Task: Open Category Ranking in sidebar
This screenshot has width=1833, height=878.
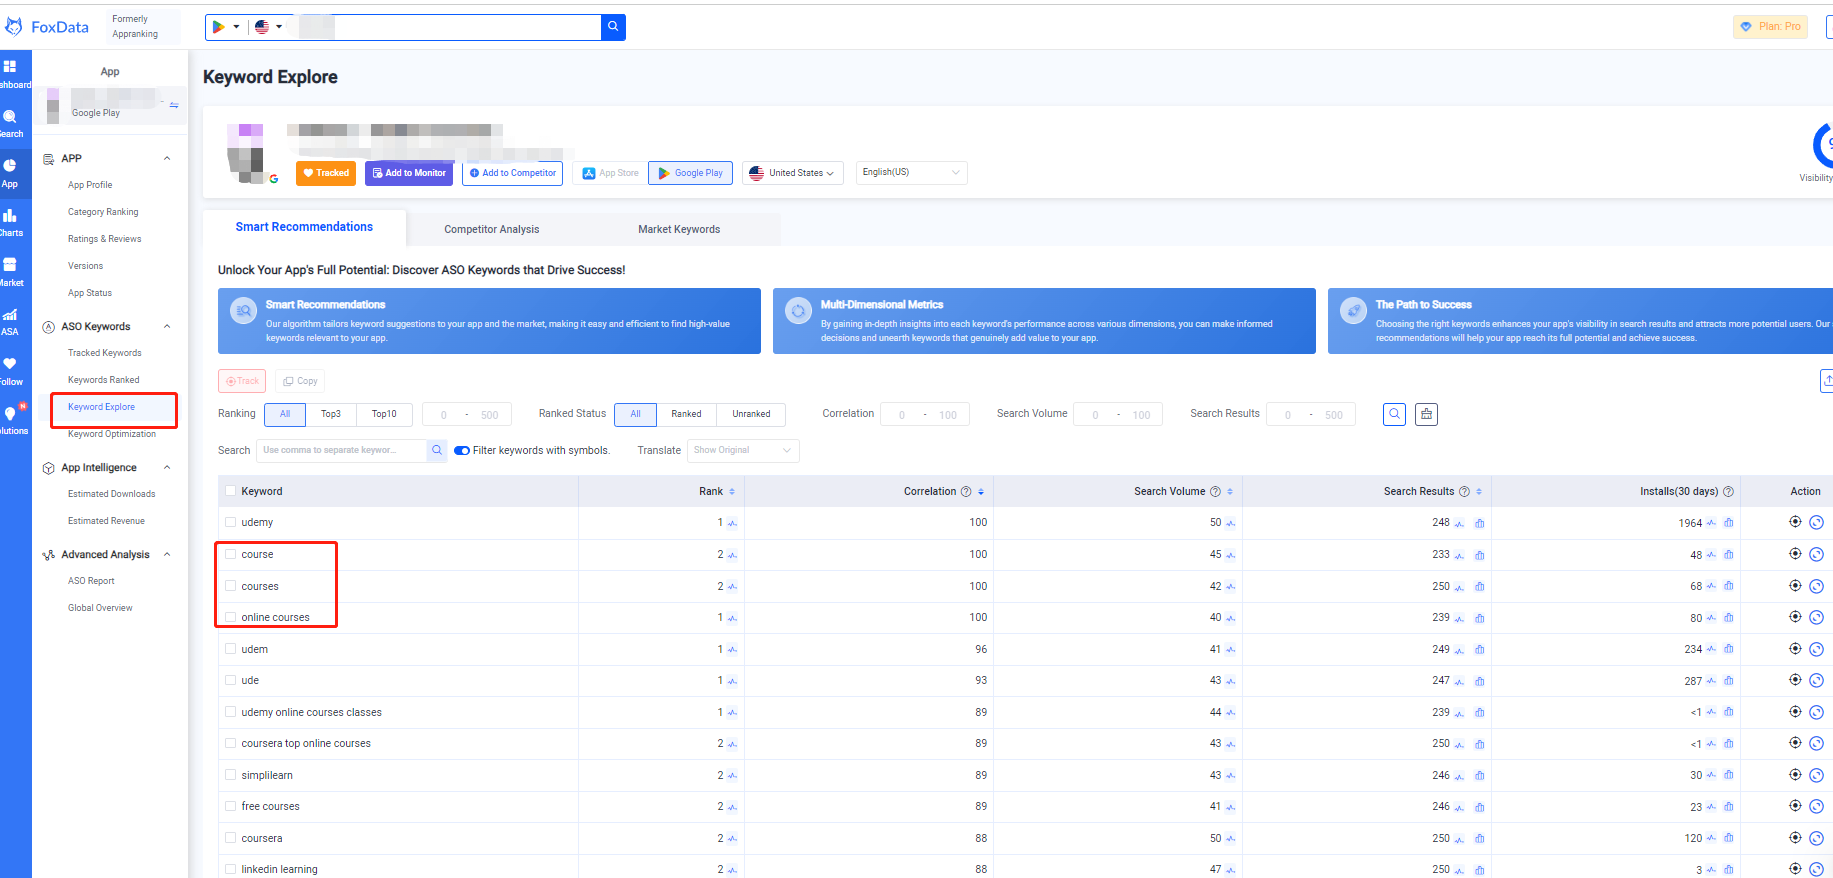Action: 103,212
